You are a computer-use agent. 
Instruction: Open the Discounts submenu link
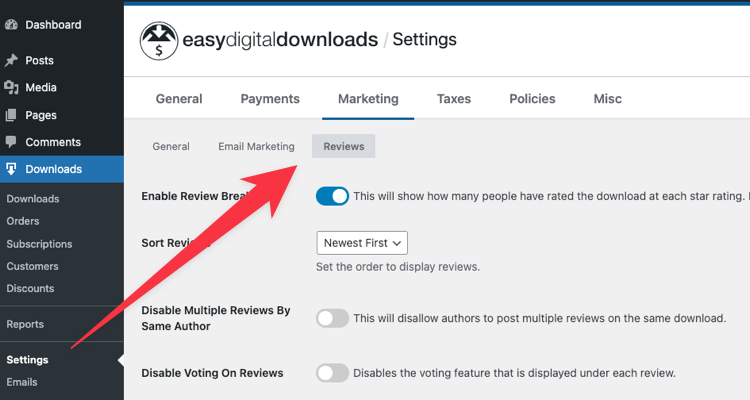pyautogui.click(x=30, y=289)
